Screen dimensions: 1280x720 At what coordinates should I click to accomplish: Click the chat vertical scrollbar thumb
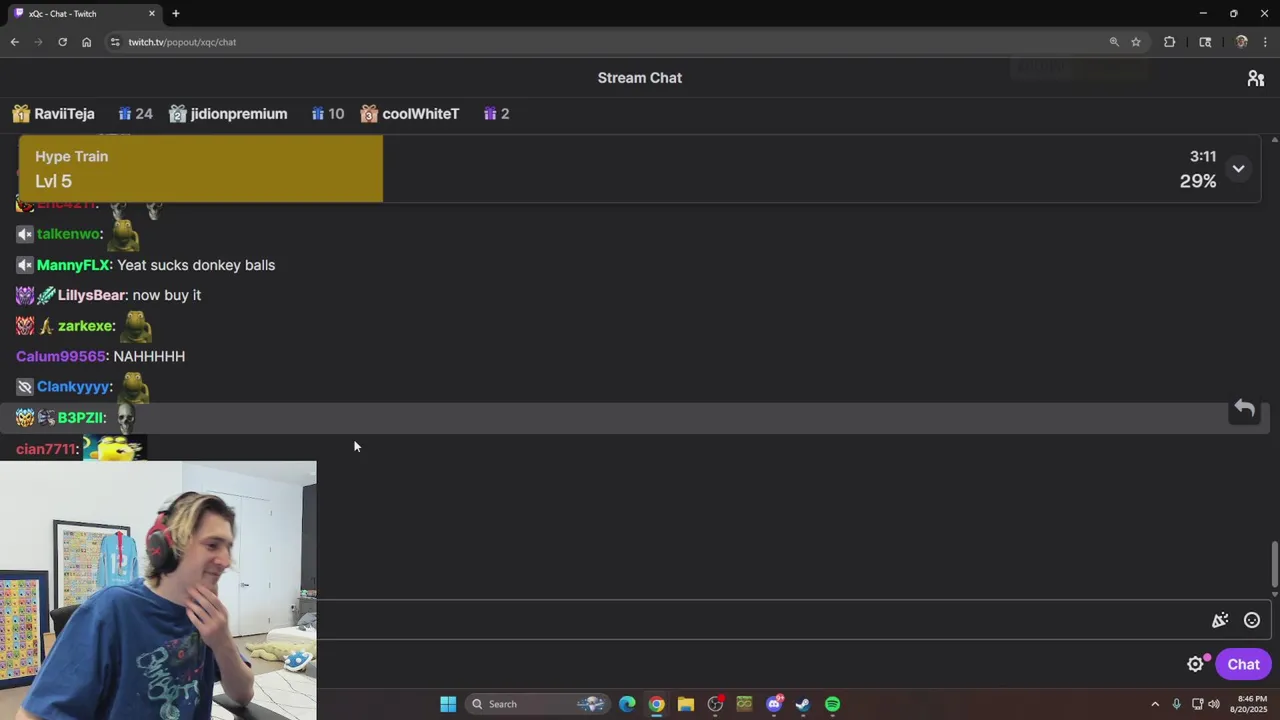[1274, 565]
